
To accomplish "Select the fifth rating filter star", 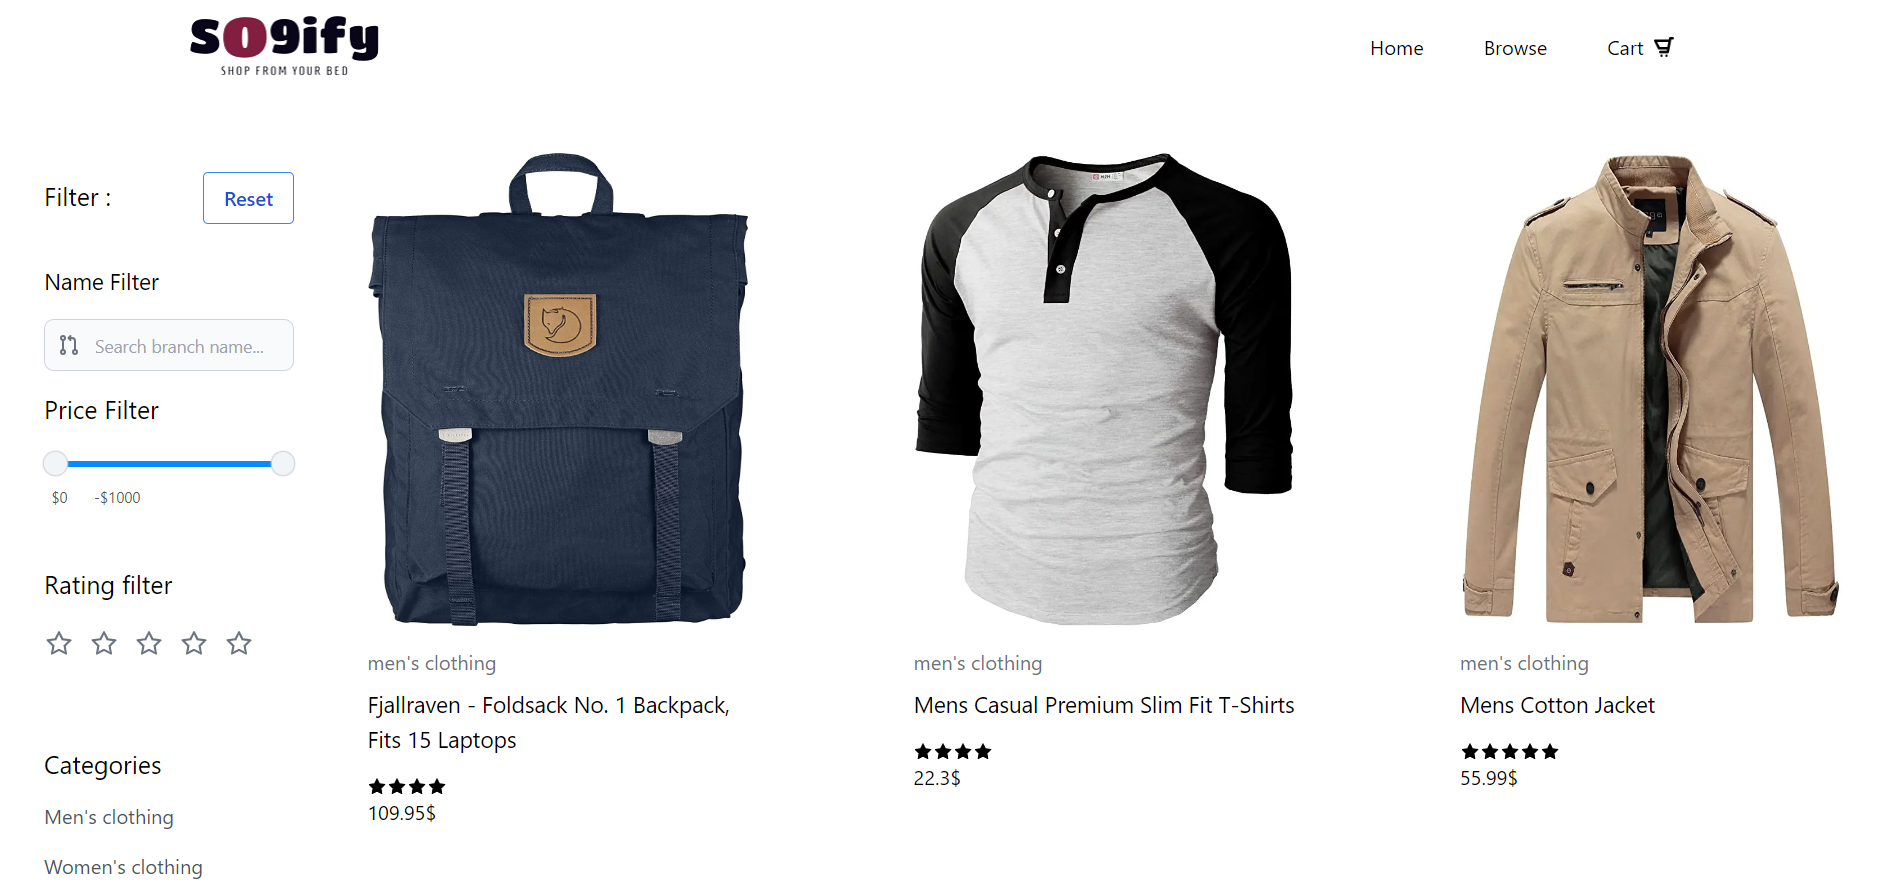I will pyautogui.click(x=239, y=643).
